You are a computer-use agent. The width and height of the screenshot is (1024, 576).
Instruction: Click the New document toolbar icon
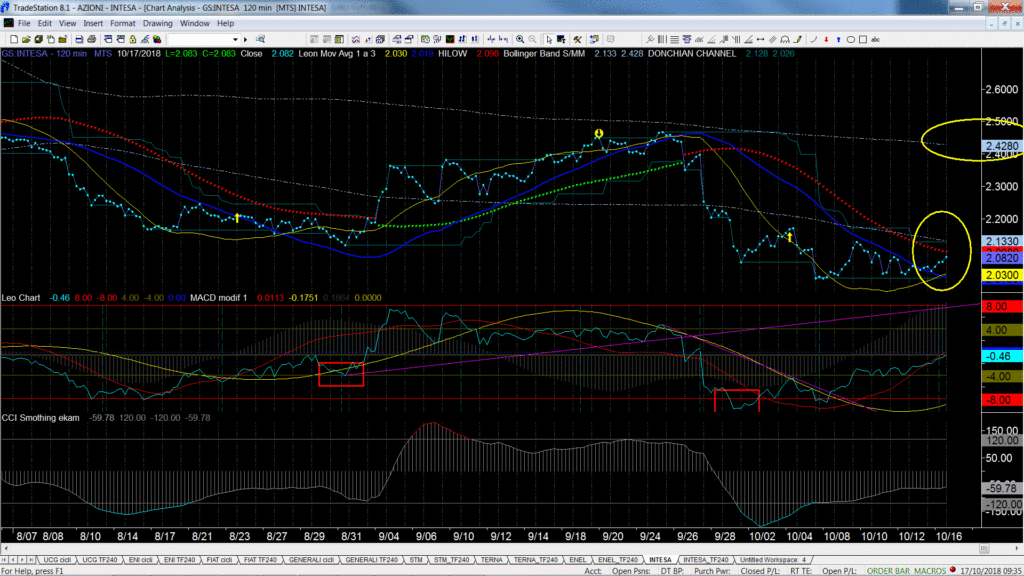point(14,39)
